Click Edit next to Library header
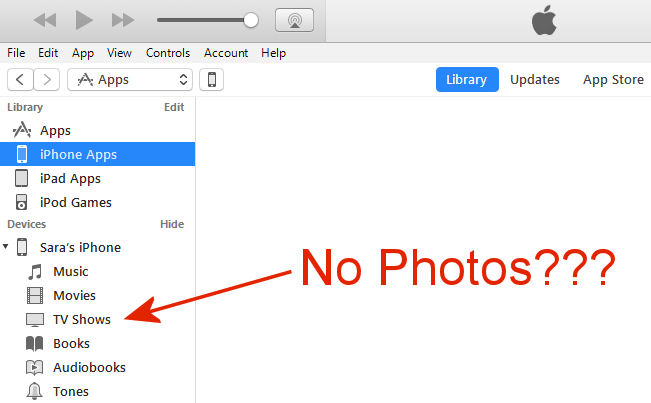 (x=174, y=107)
